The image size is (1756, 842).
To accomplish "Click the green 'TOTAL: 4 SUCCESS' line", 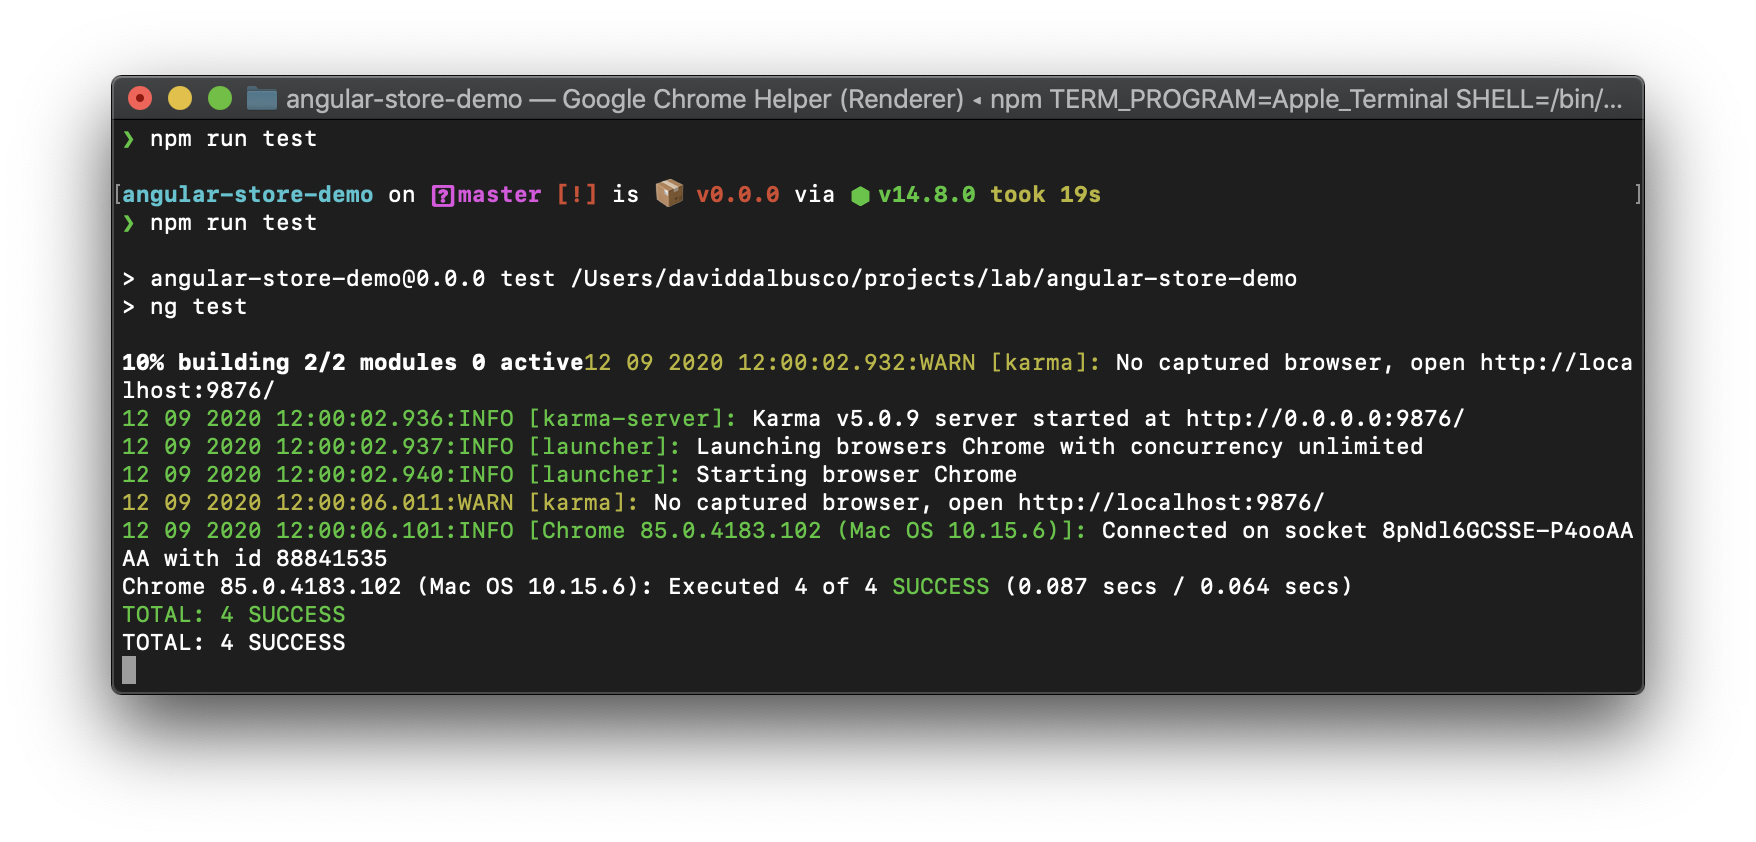I will pyautogui.click(x=234, y=615).
